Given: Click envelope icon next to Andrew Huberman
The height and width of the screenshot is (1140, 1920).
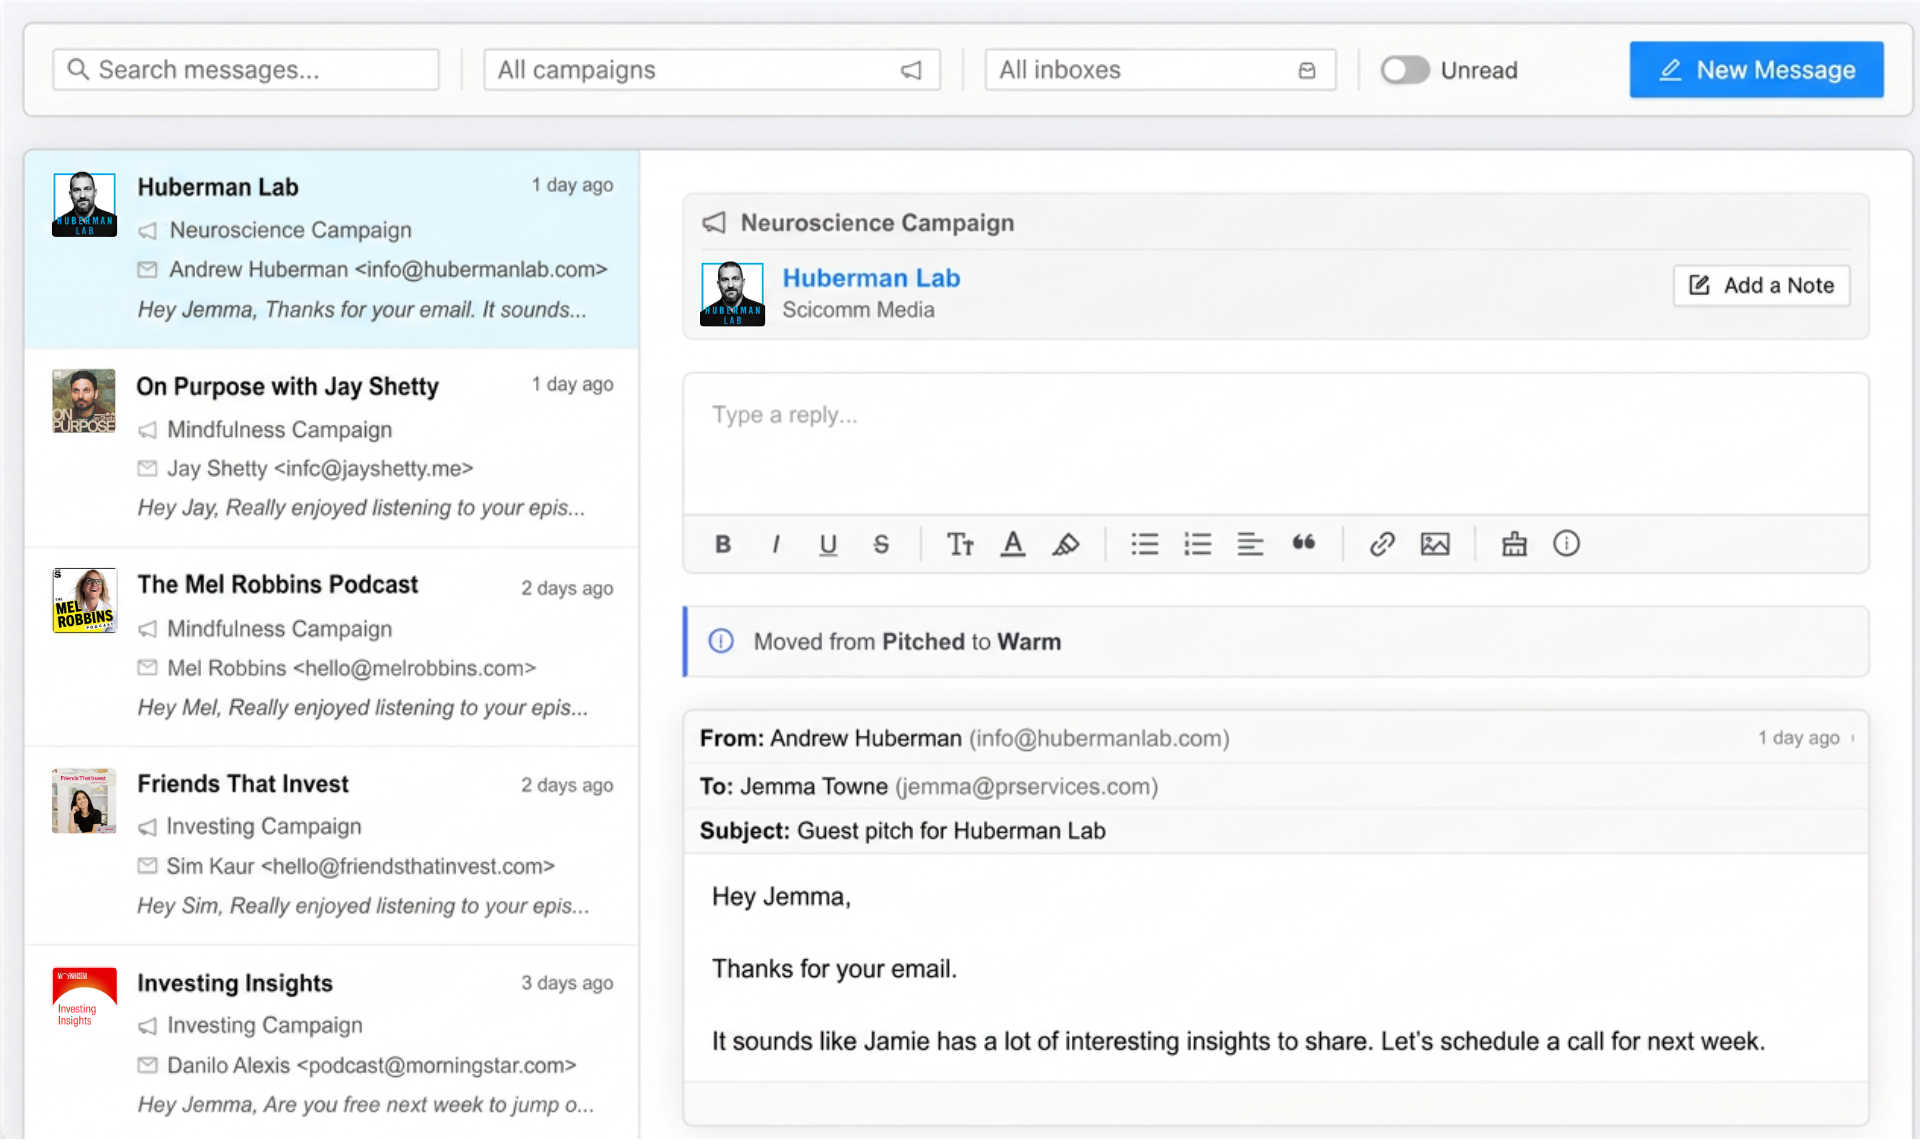Looking at the screenshot, I should (147, 269).
